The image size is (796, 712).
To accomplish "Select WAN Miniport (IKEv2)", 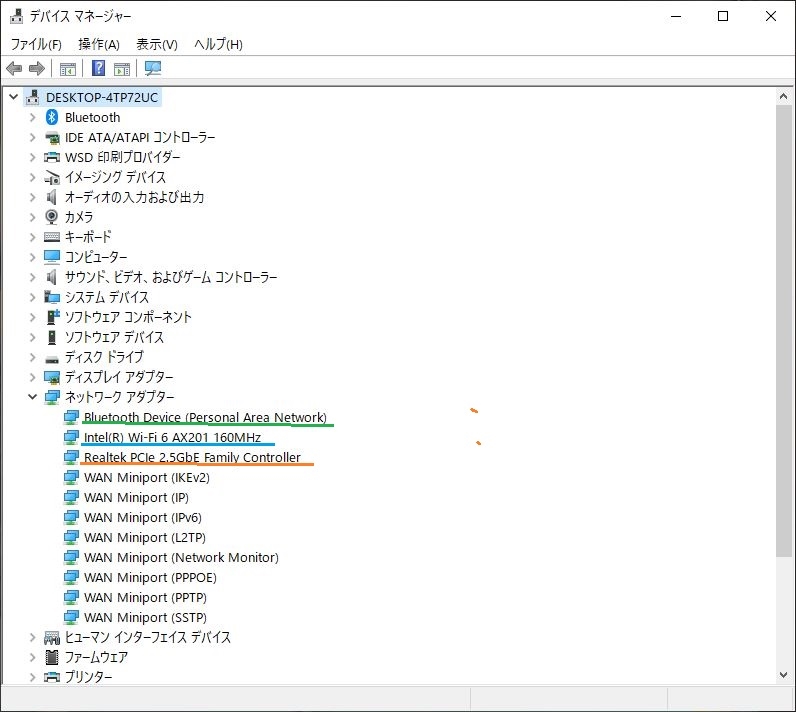I will 147,478.
